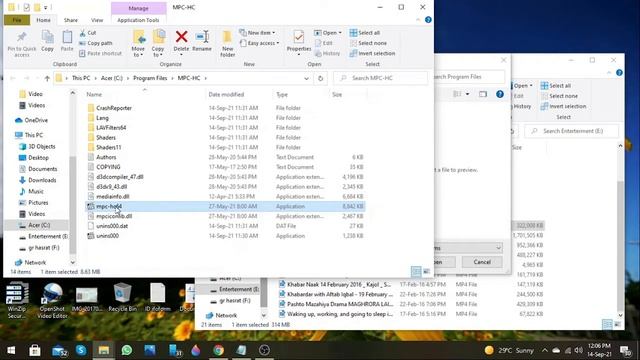The width and height of the screenshot is (640, 360).
Task: Click Paste shortcut in ribbon
Action: click(100, 53)
